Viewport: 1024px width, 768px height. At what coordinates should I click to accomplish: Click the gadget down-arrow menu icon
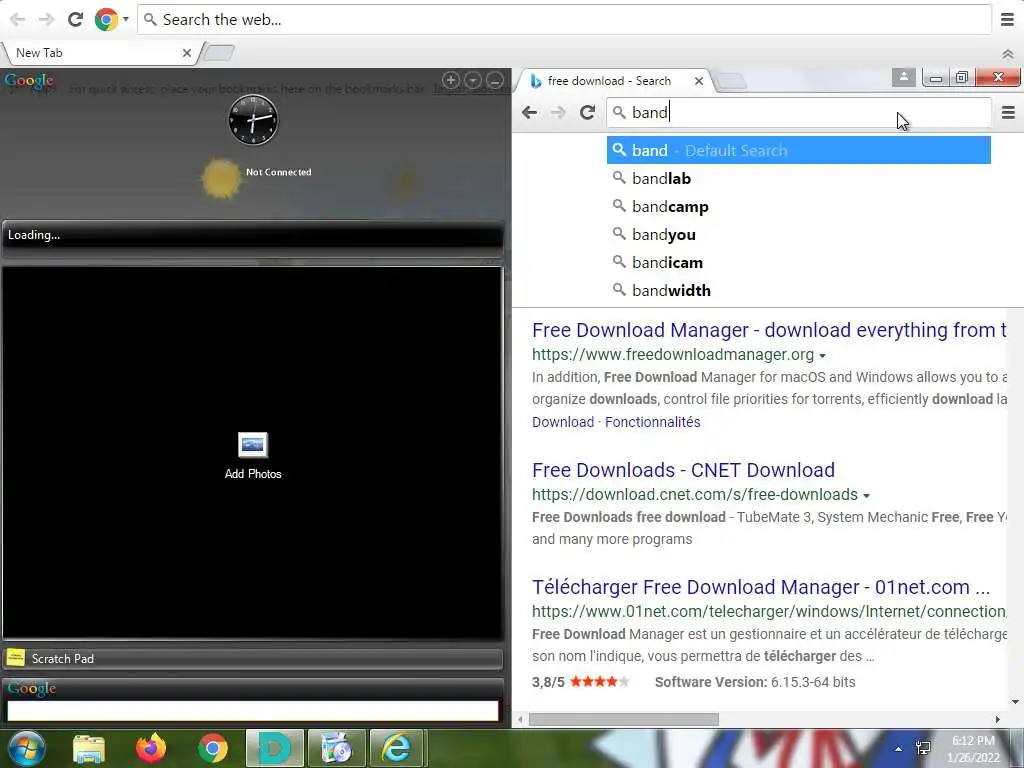pyautogui.click(x=473, y=80)
